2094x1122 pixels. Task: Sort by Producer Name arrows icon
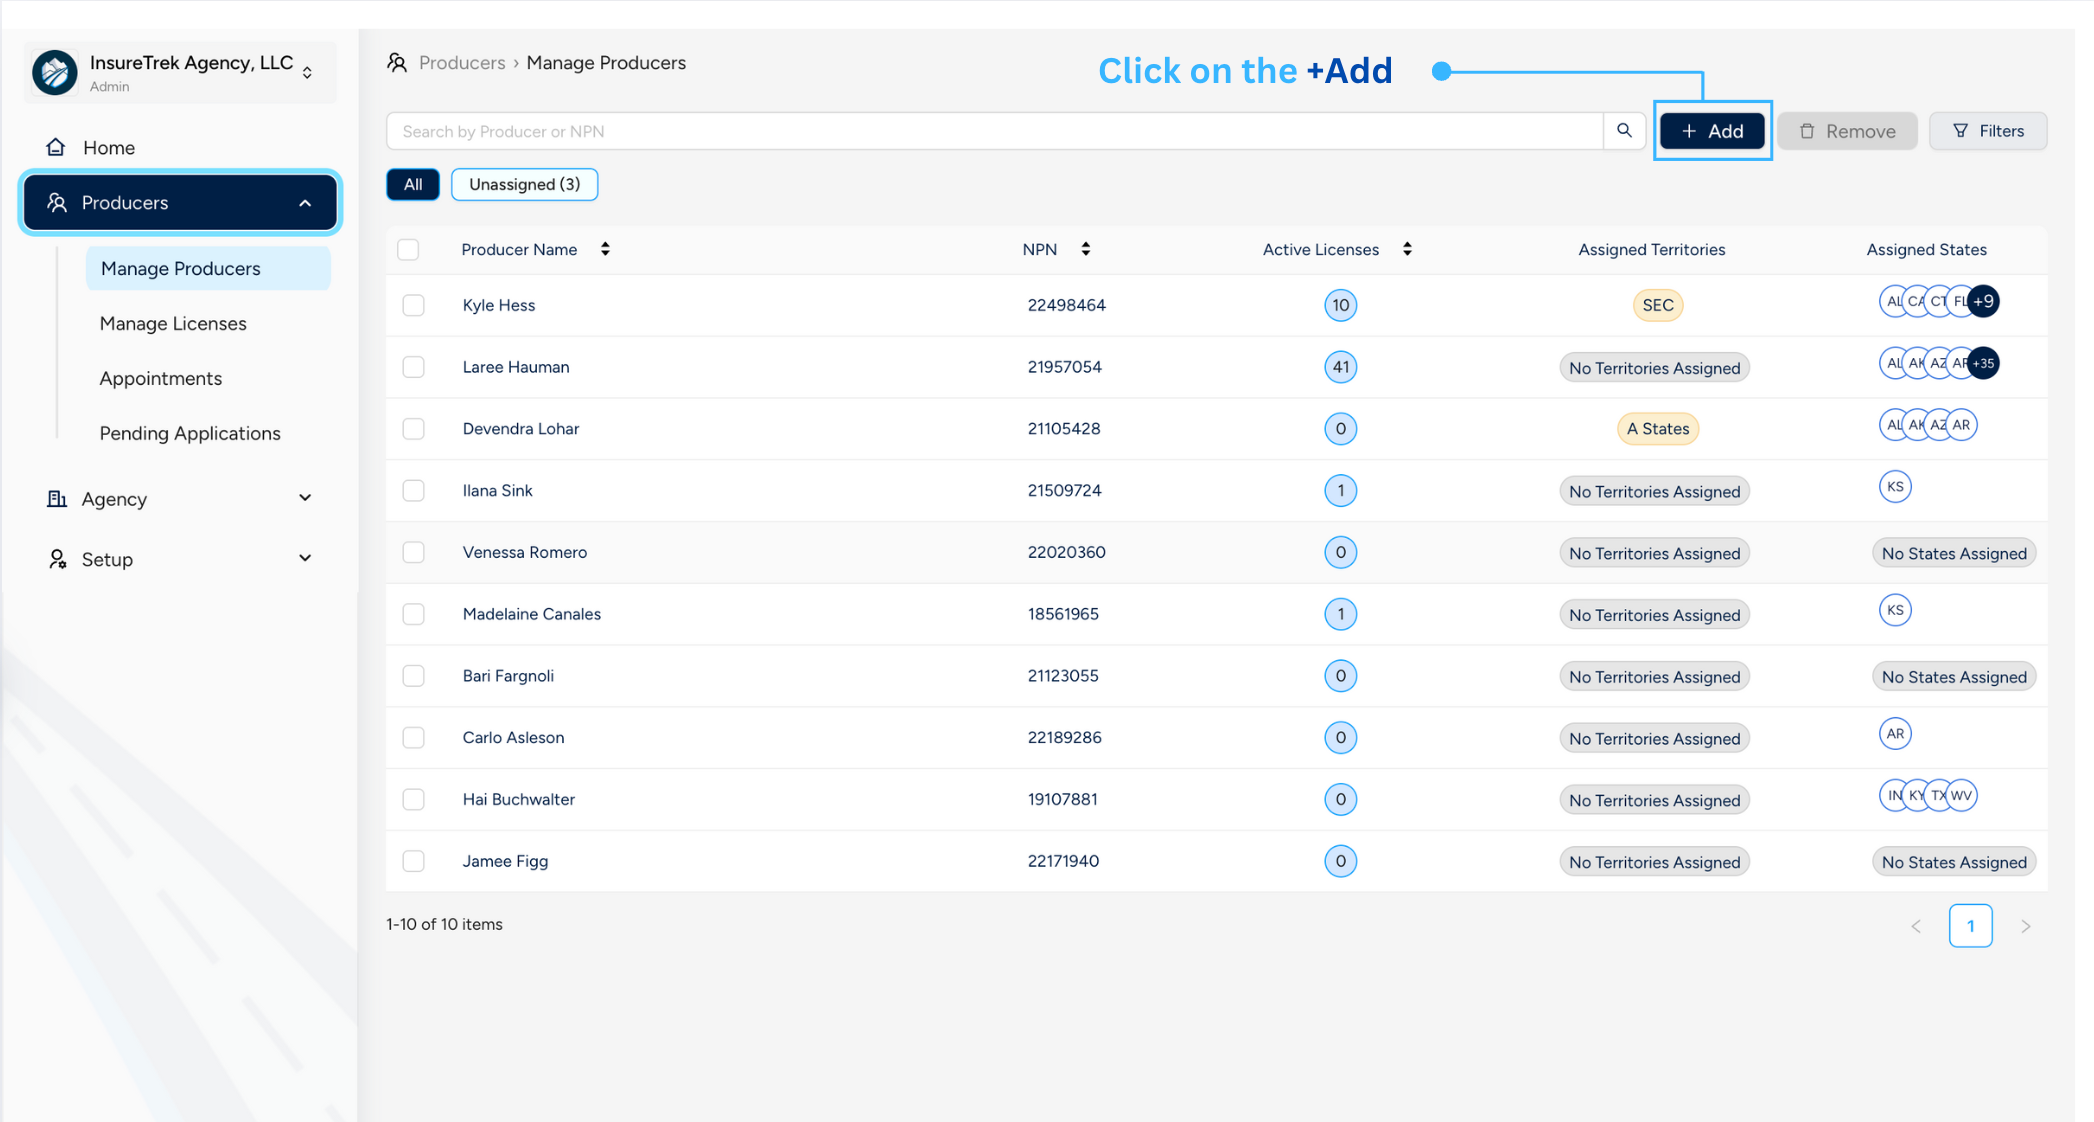point(605,249)
